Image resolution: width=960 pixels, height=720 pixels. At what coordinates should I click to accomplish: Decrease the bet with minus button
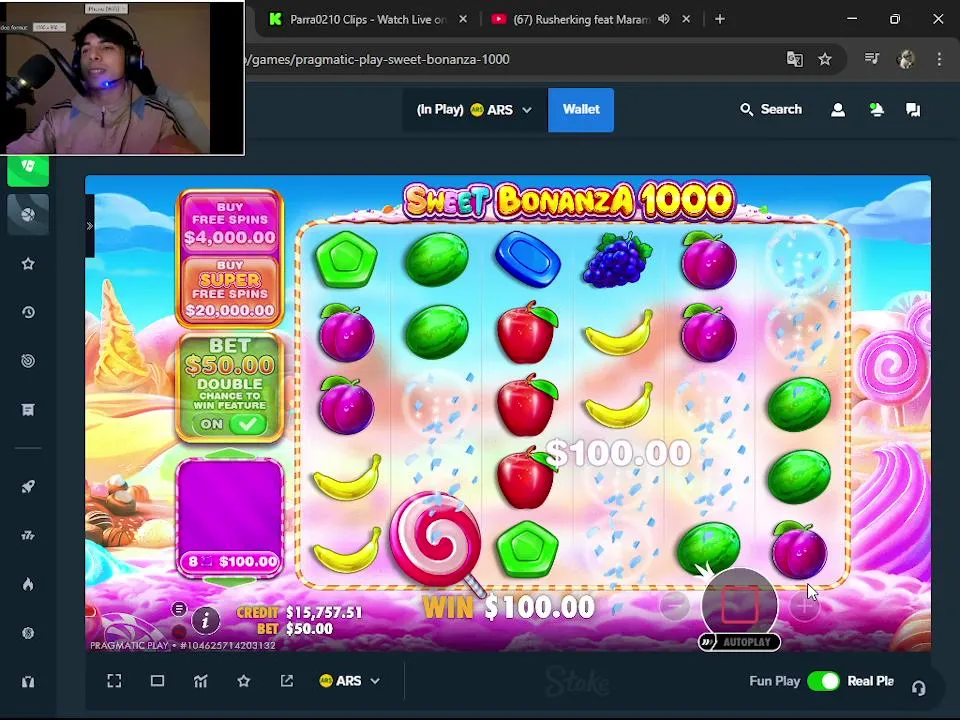[x=674, y=606]
